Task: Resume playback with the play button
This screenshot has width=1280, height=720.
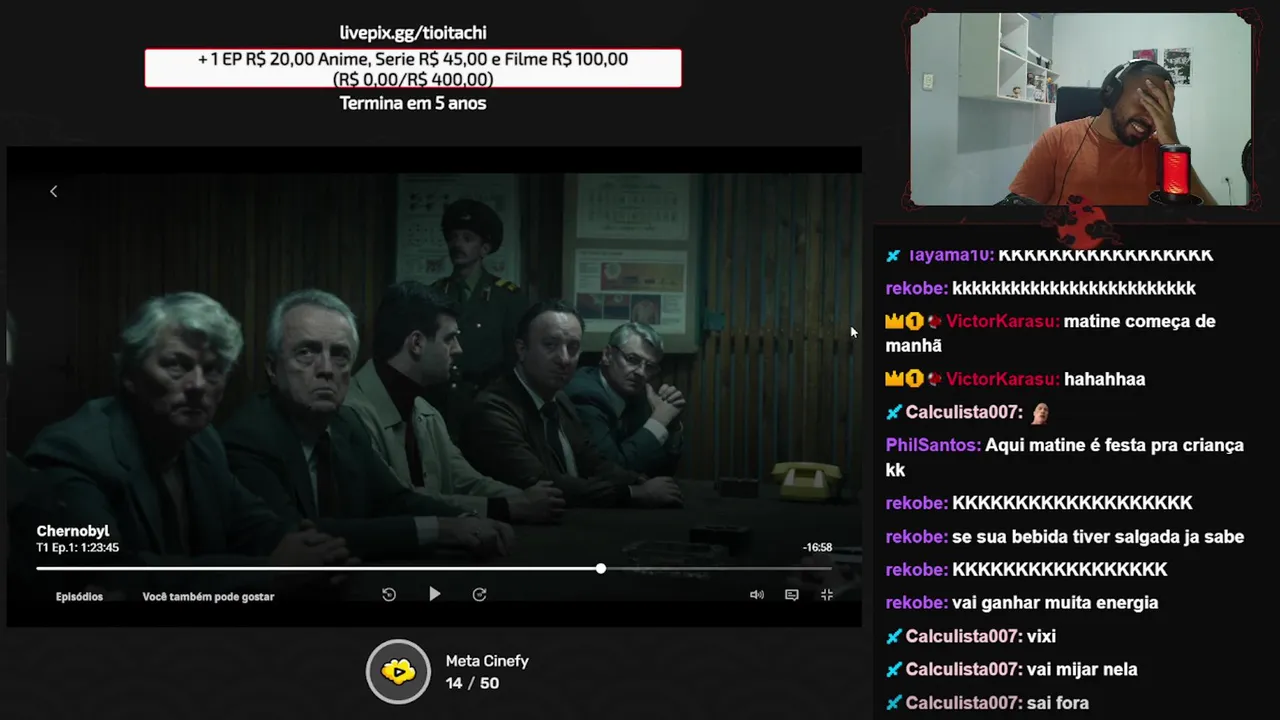Action: 434,594
